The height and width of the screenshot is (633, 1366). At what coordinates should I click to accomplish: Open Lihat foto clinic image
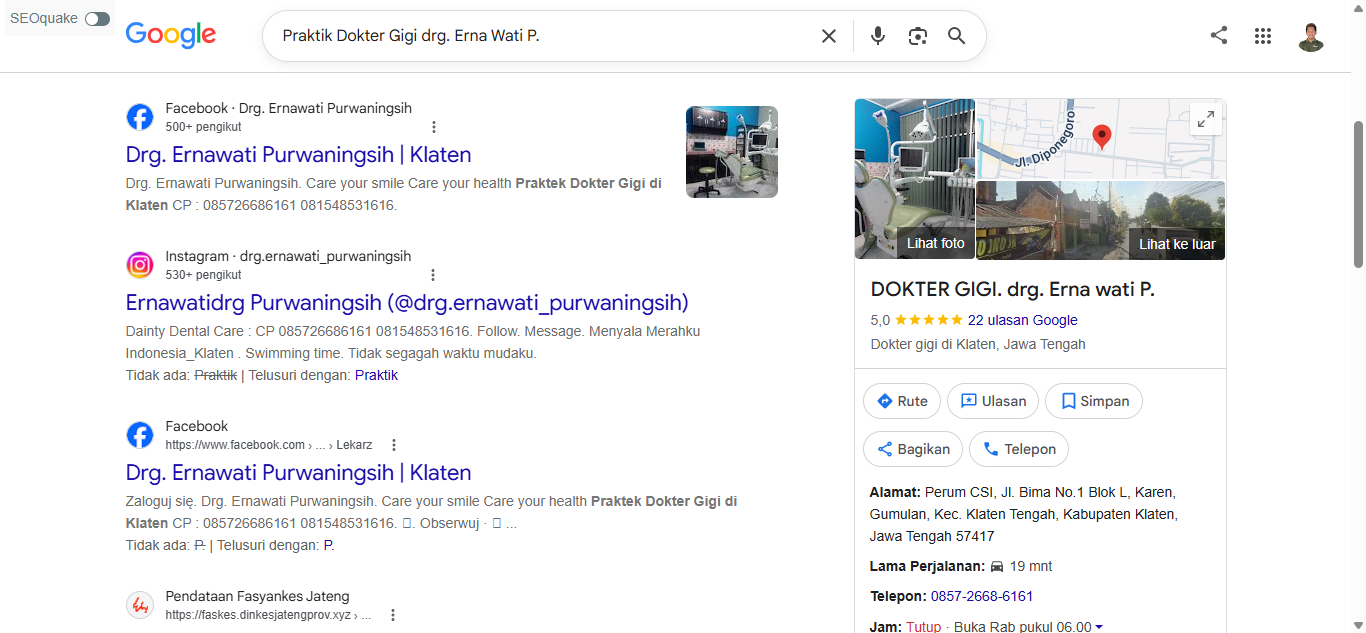[914, 179]
